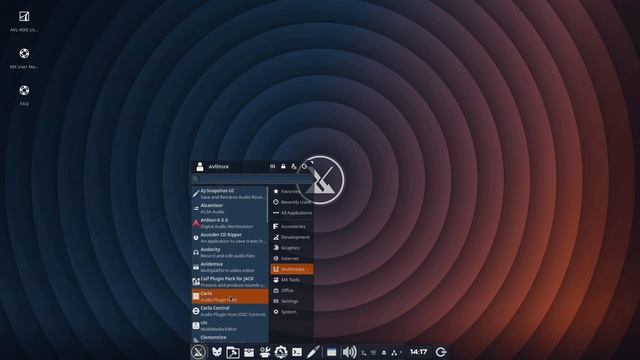Click the logout power icon in panel
The image size is (640, 360).
click(441, 352)
